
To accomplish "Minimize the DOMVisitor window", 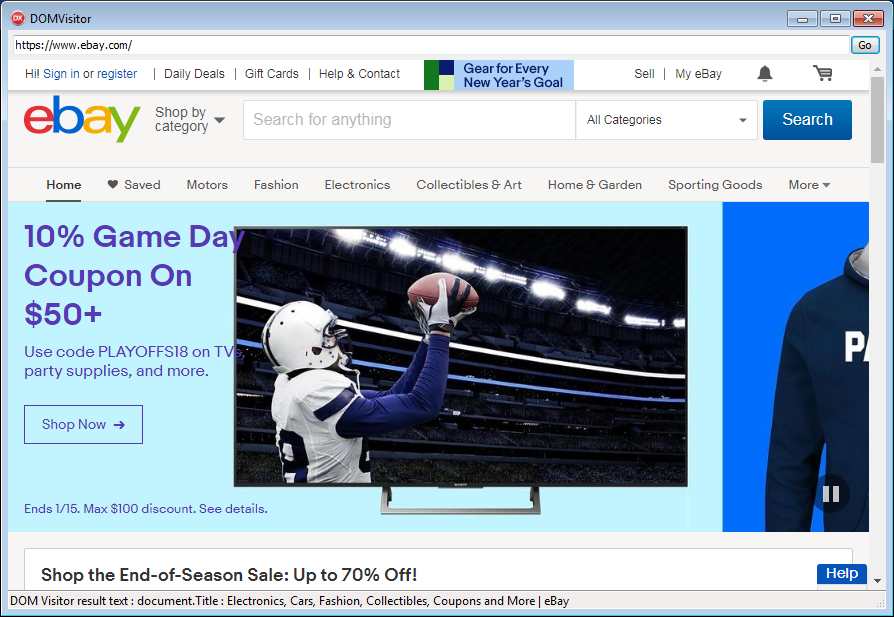I will tap(802, 19).
